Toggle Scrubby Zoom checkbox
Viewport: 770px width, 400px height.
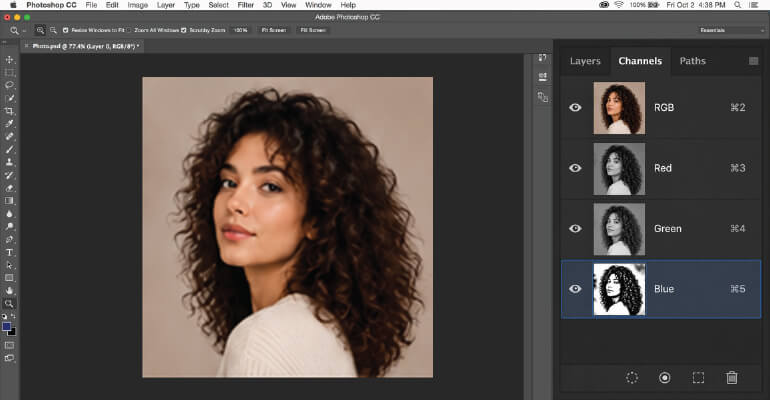point(184,30)
